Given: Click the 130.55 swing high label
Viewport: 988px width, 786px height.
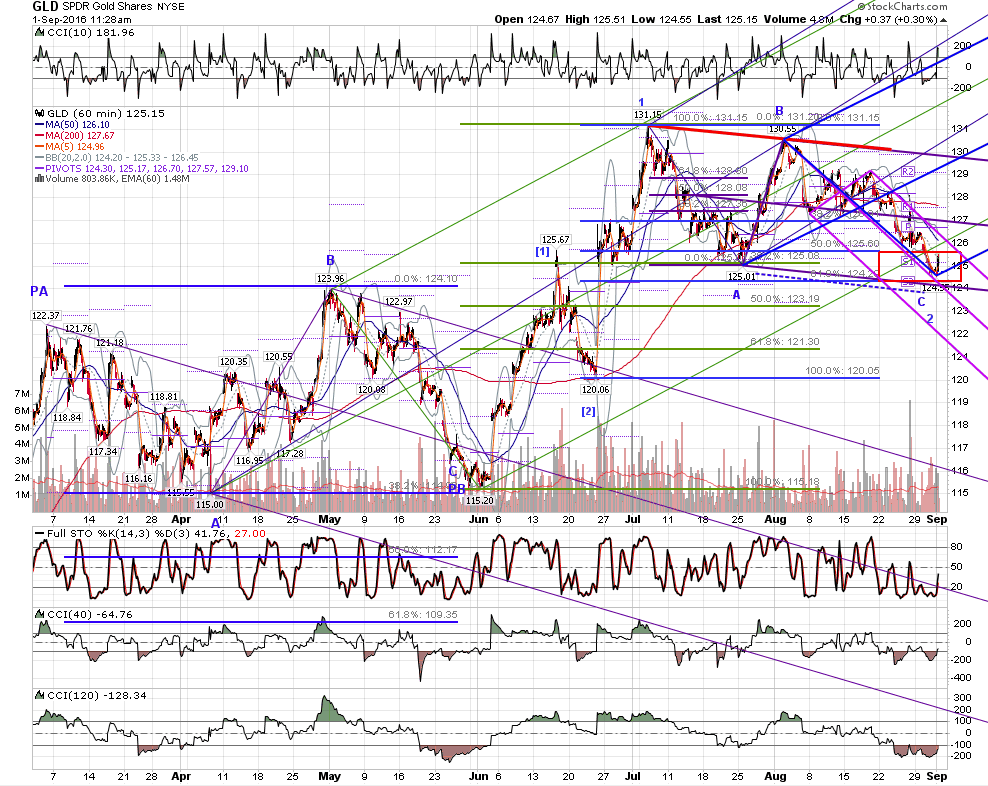Looking at the screenshot, I should click(x=782, y=129).
